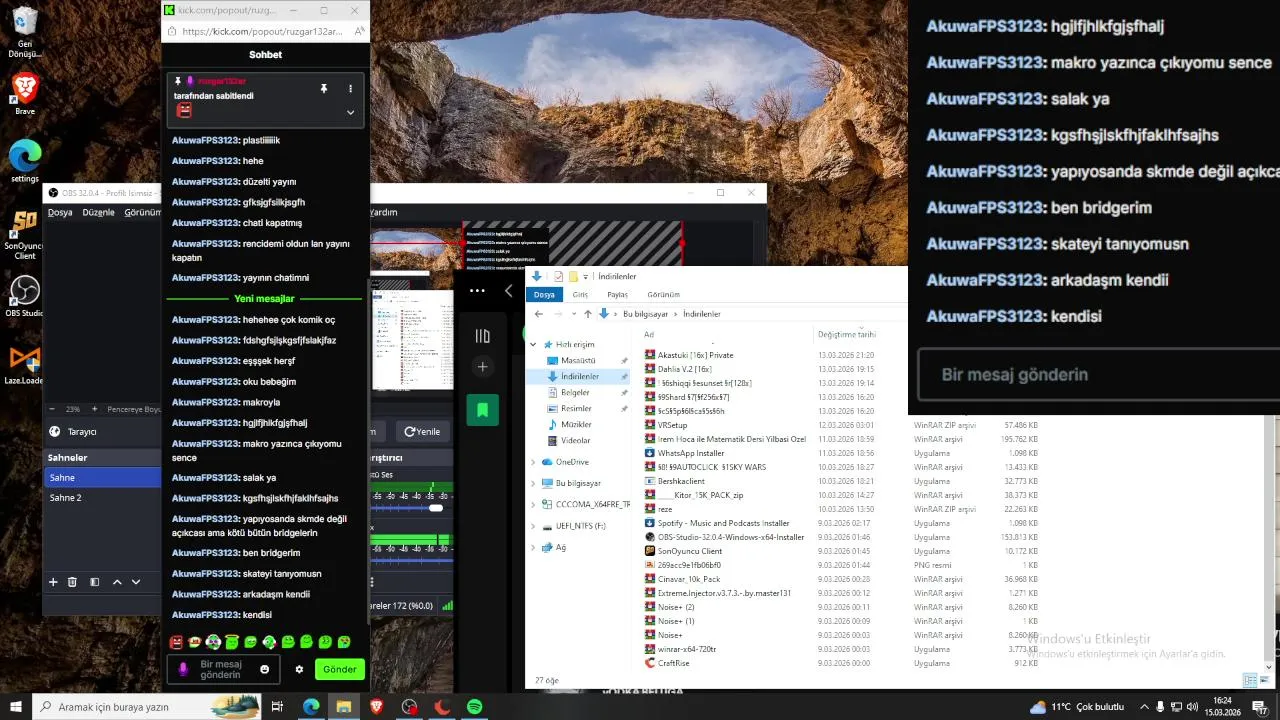The width and height of the screenshot is (1280, 720).
Task: Select İndirilenler in File Explorer navigation pane
Action: [x=580, y=376]
